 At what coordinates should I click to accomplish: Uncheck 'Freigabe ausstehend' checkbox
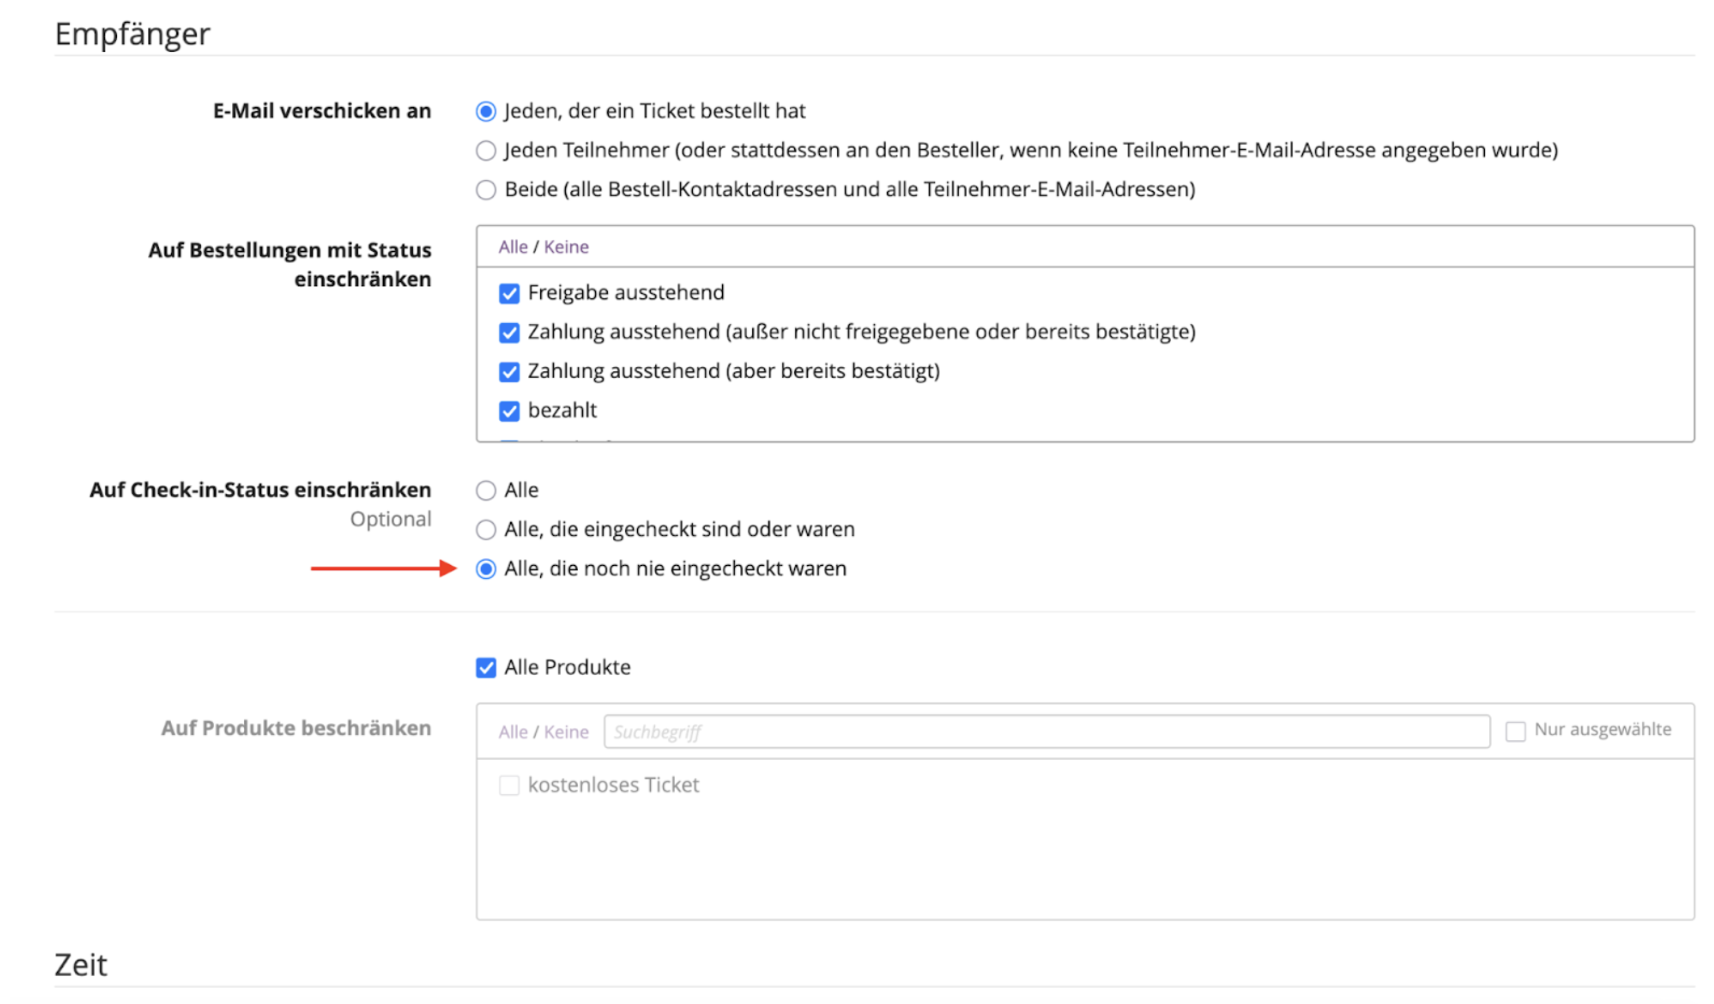[x=509, y=293]
